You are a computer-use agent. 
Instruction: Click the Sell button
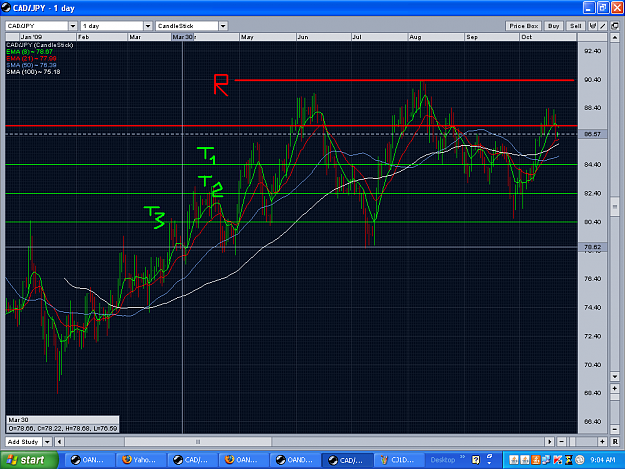pos(575,26)
